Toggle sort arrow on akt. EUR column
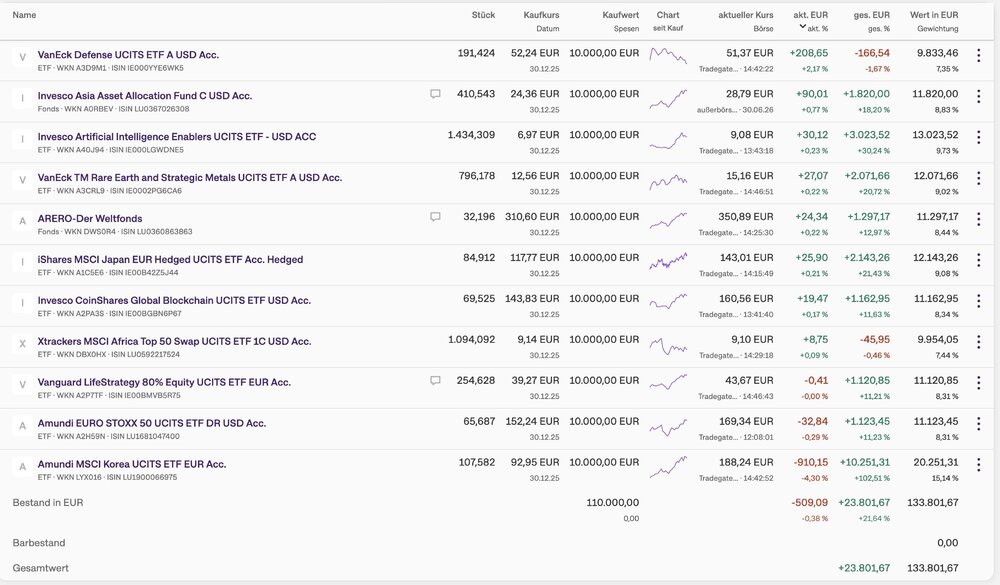 coord(802,27)
